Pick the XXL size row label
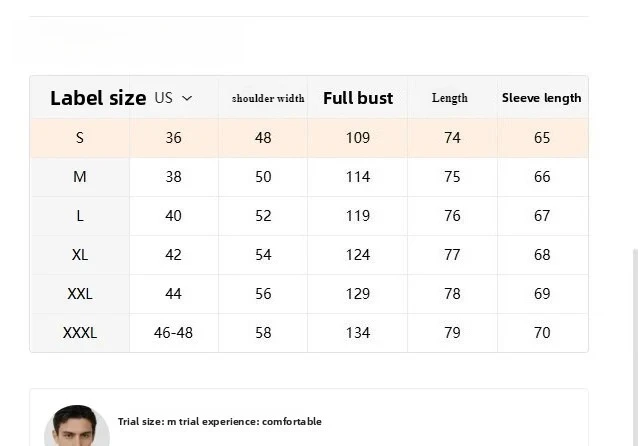This screenshot has width=638, height=446. point(80,294)
